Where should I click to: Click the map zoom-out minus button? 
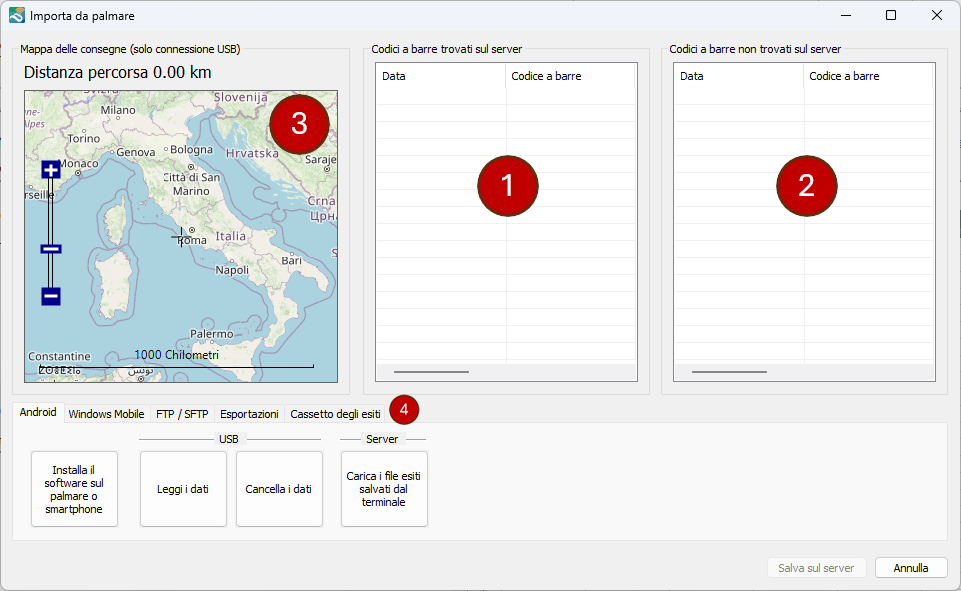coord(51,296)
